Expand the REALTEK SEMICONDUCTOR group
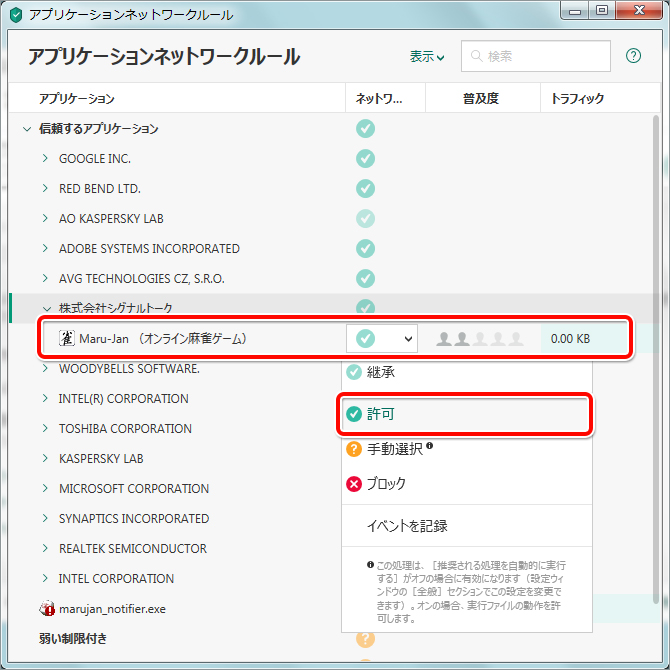This screenshot has height=670, width=670. coord(45,548)
